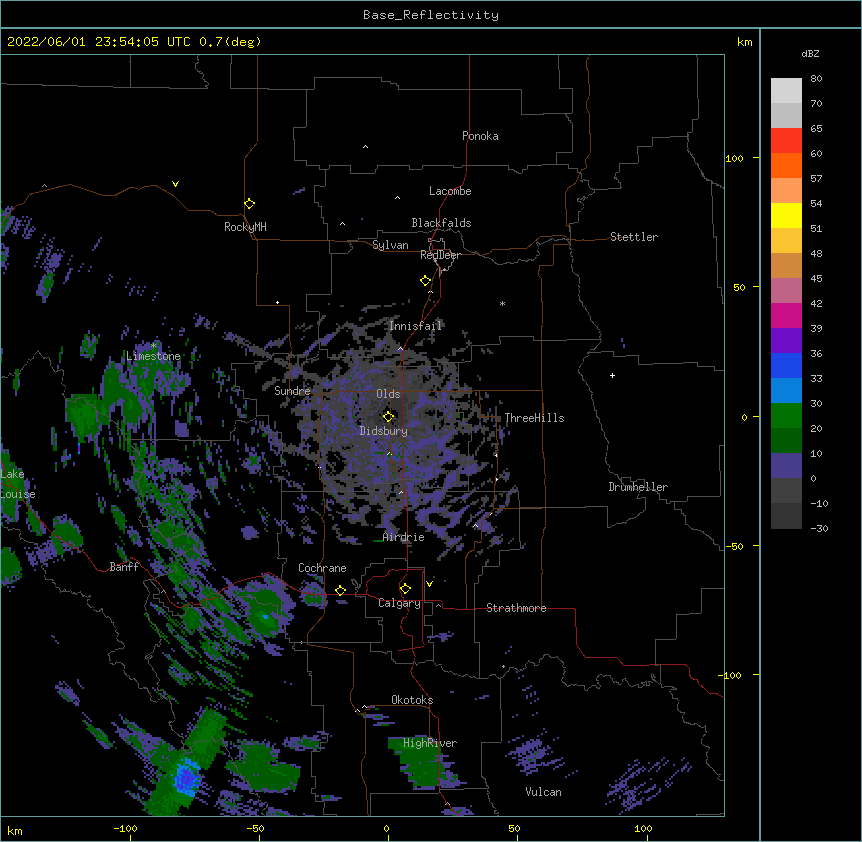This screenshot has width=862, height=842.
Task: Click the yellow diamond marker above RockyMH
Action: [249, 204]
